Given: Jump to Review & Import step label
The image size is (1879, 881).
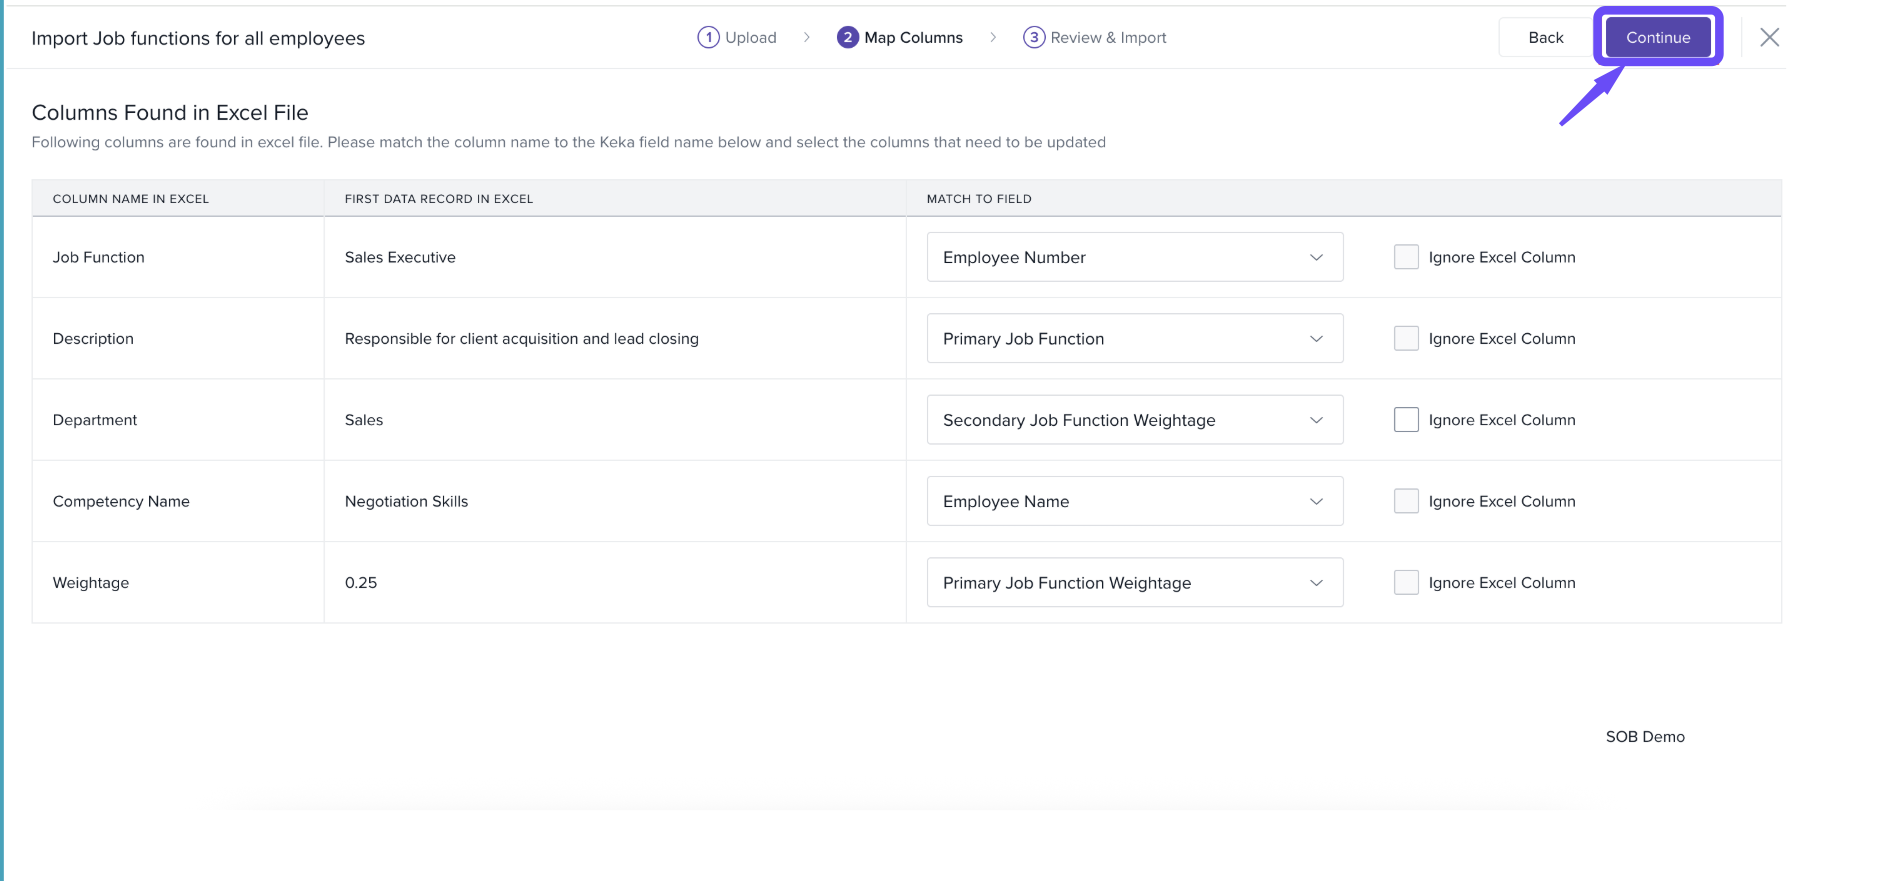Looking at the screenshot, I should pos(1108,38).
